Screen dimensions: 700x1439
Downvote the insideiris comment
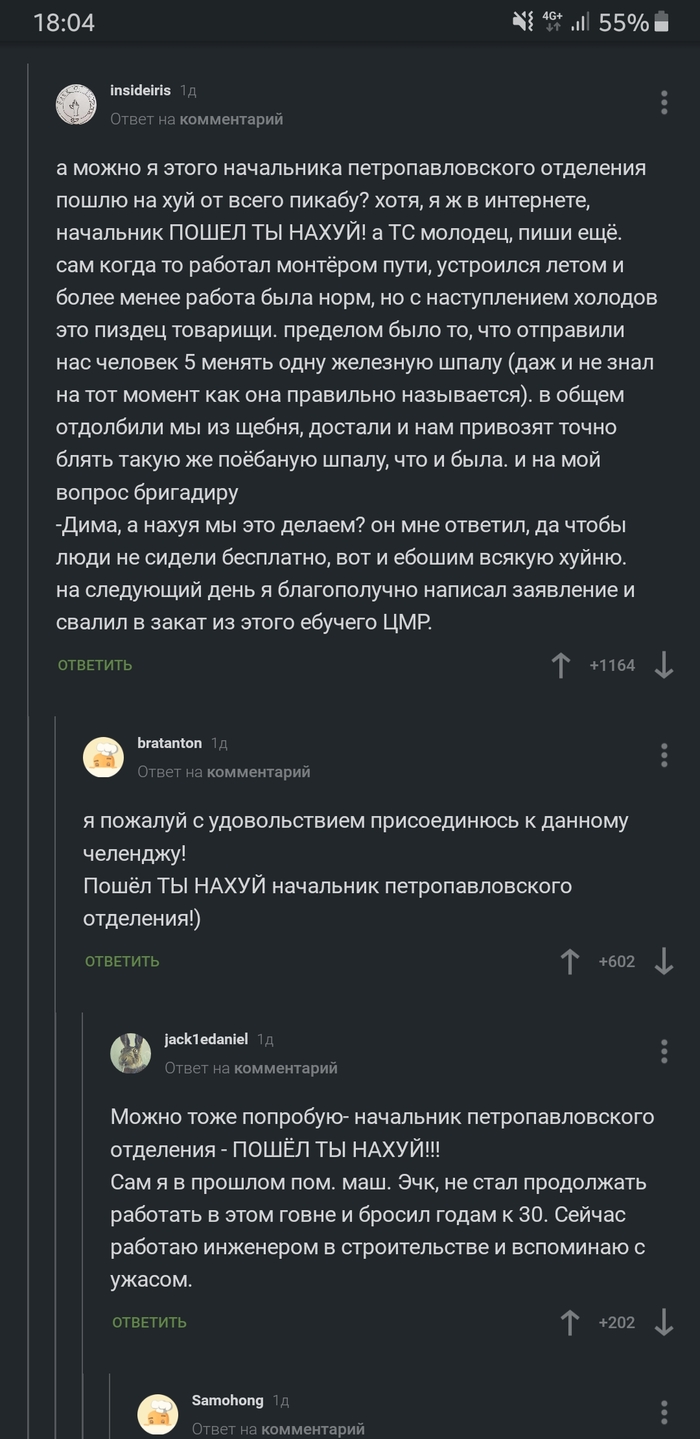click(x=664, y=665)
